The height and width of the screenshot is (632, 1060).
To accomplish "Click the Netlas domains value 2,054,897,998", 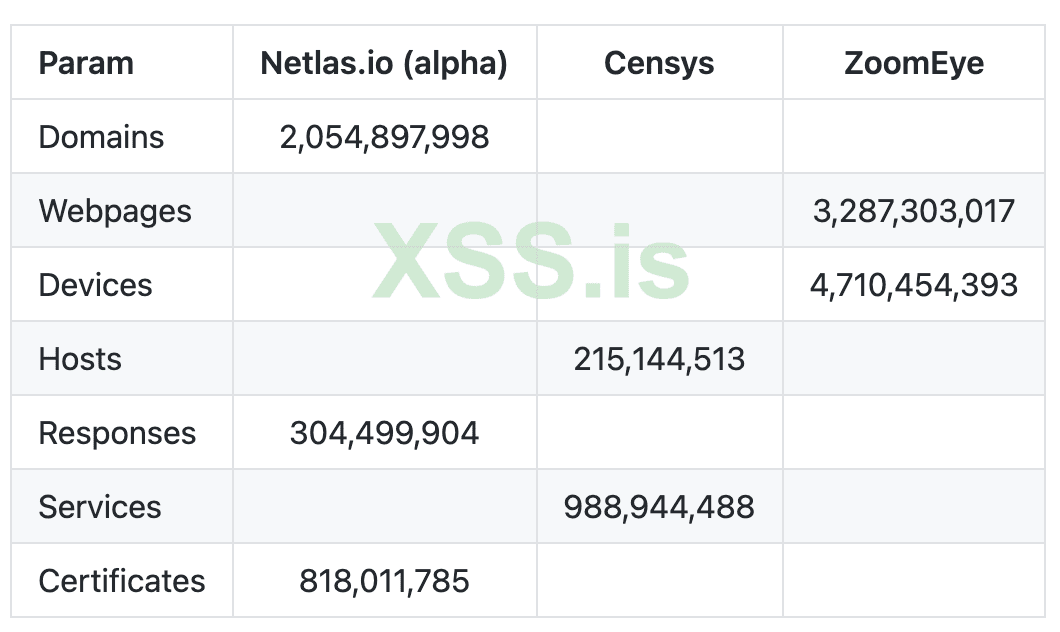I will click(x=384, y=137).
